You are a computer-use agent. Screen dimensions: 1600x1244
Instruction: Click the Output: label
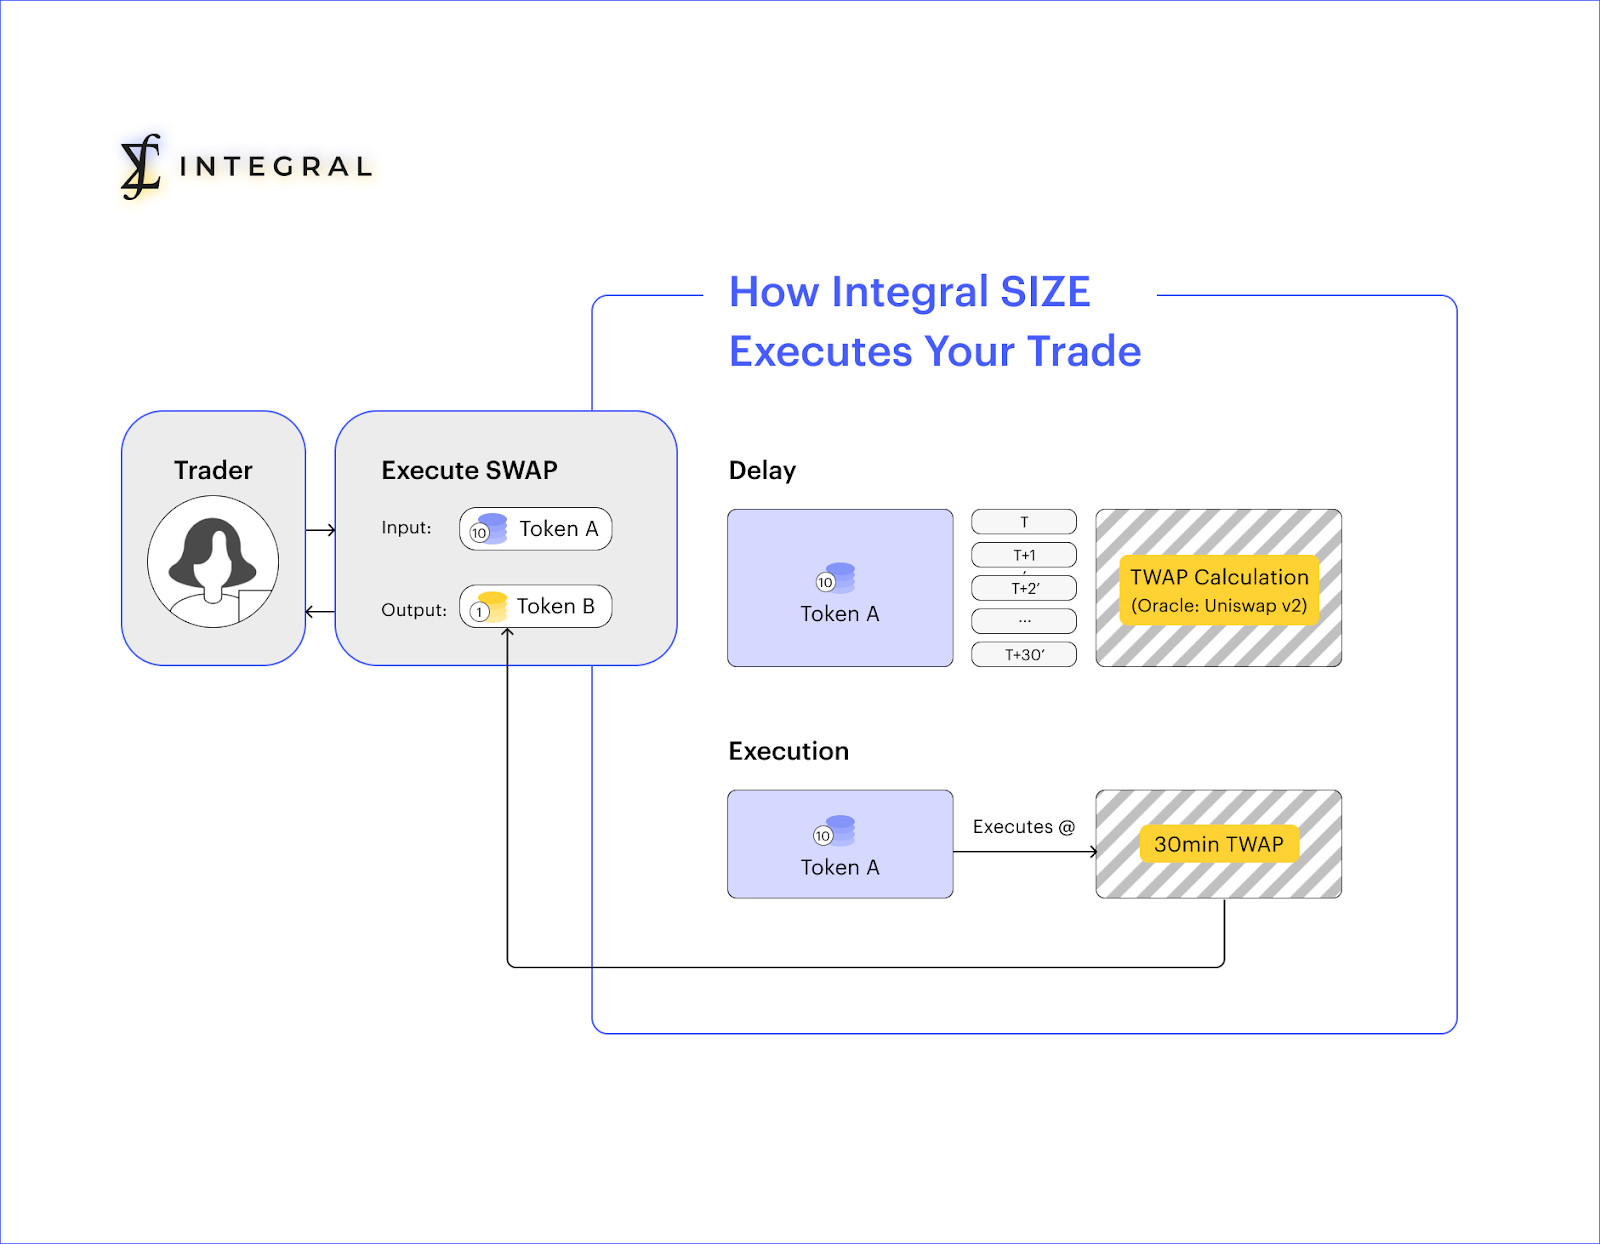414,610
